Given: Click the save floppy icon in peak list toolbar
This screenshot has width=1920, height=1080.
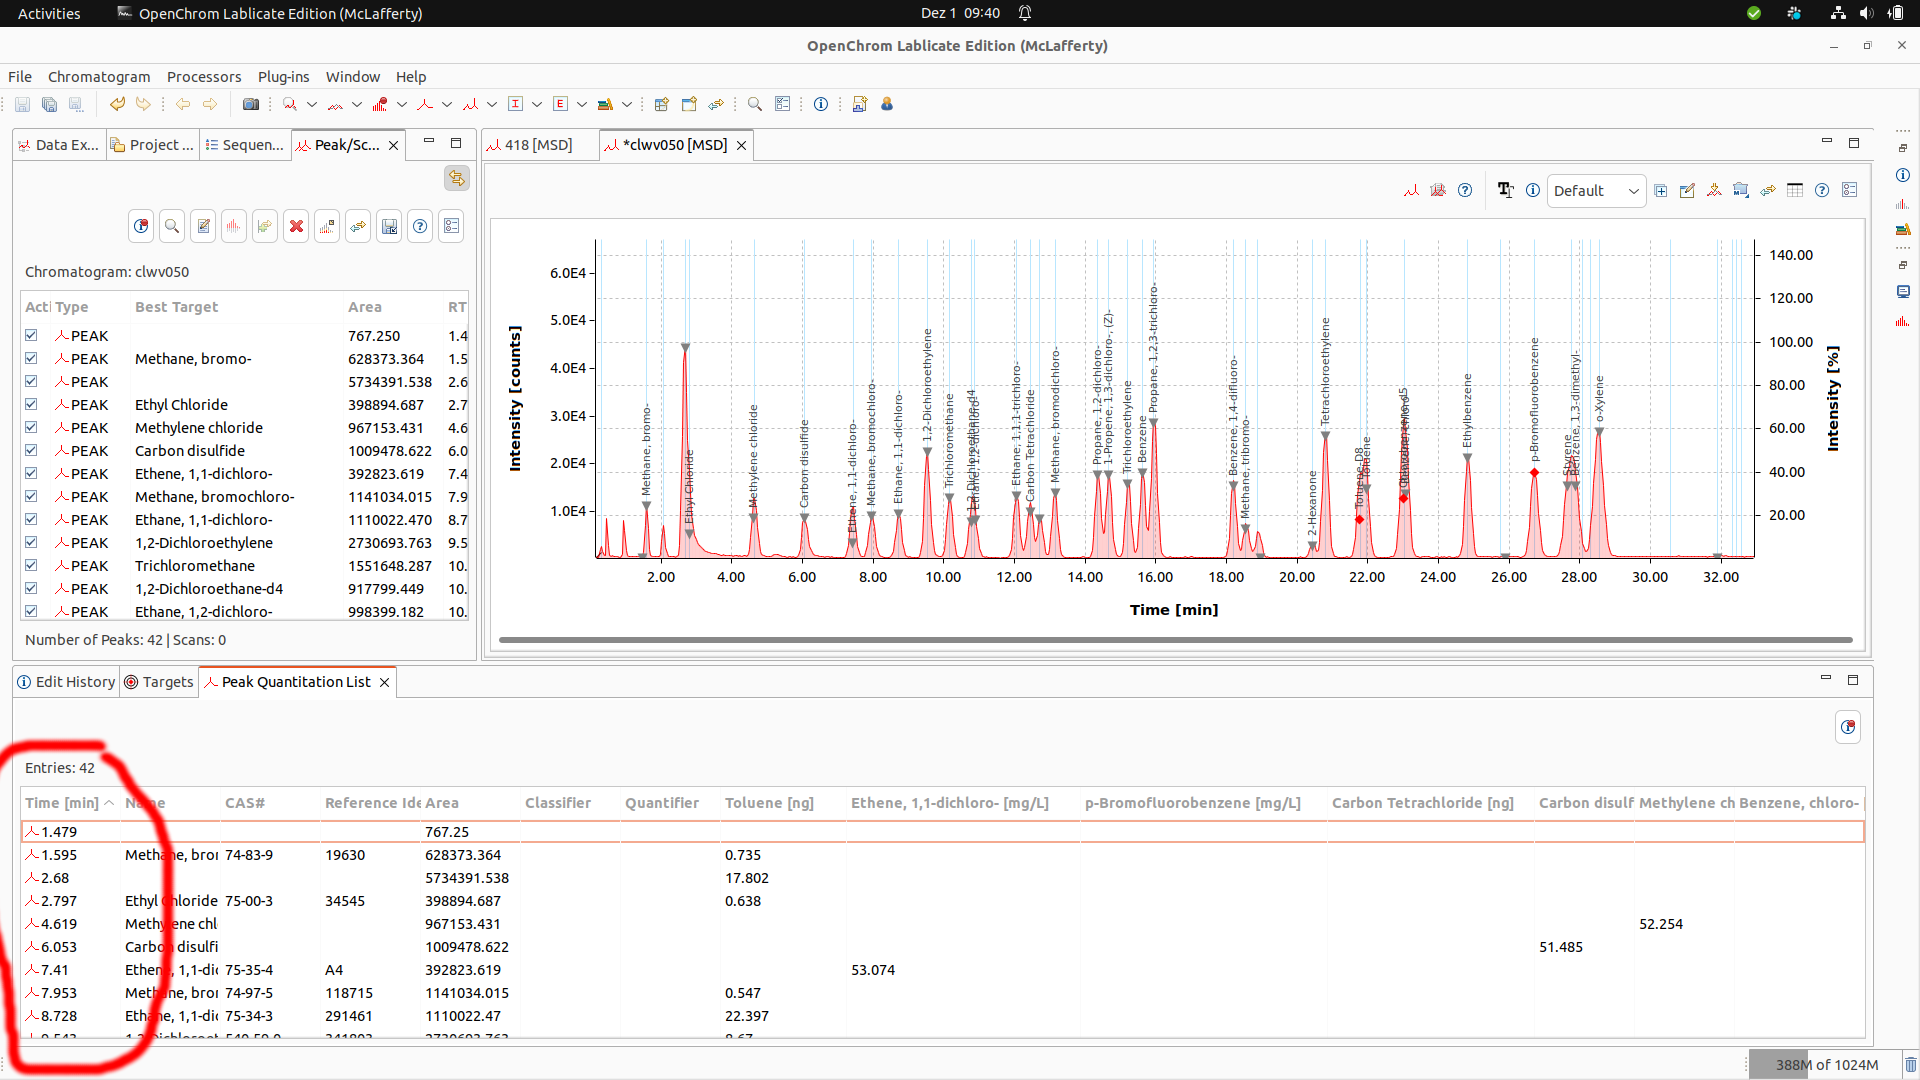Looking at the screenshot, I should tap(389, 226).
